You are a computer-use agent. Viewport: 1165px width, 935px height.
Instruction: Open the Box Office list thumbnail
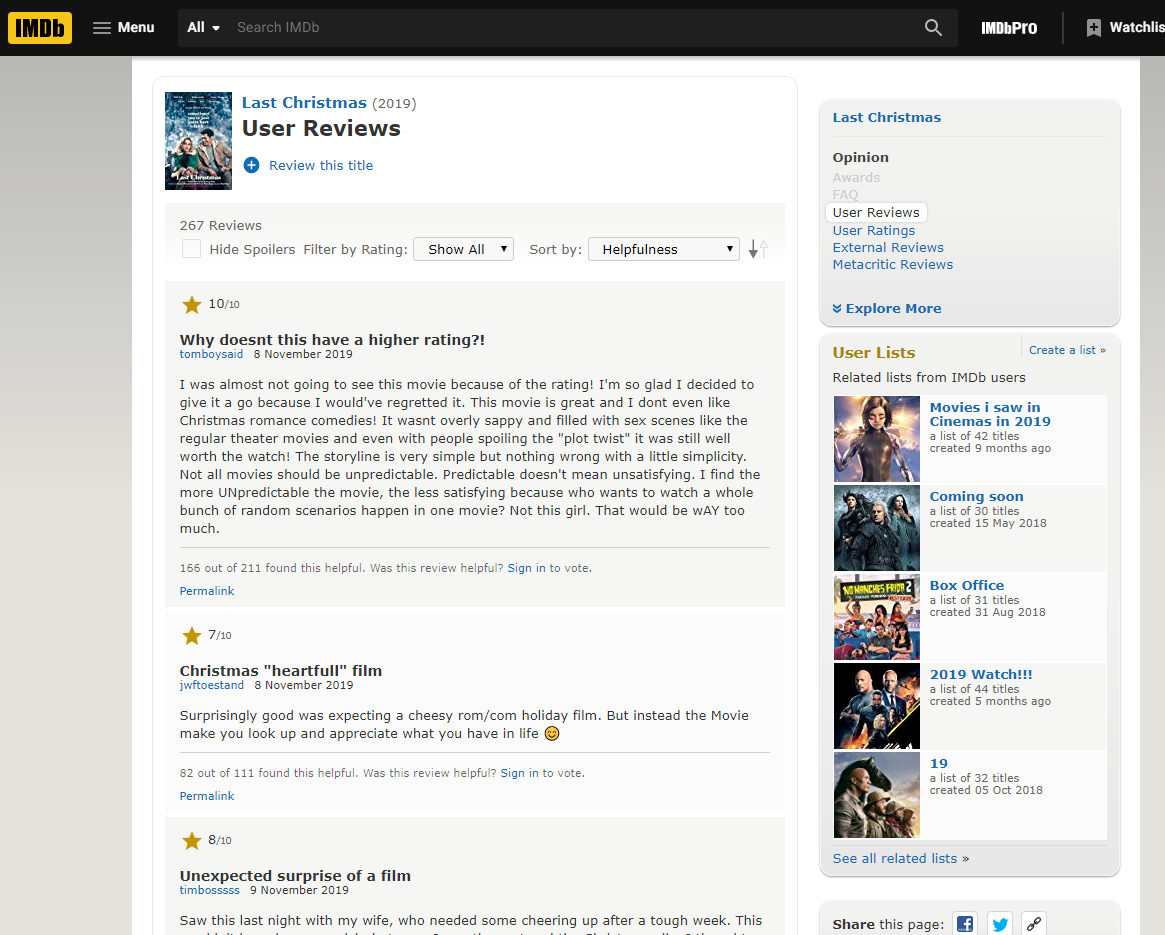point(877,617)
